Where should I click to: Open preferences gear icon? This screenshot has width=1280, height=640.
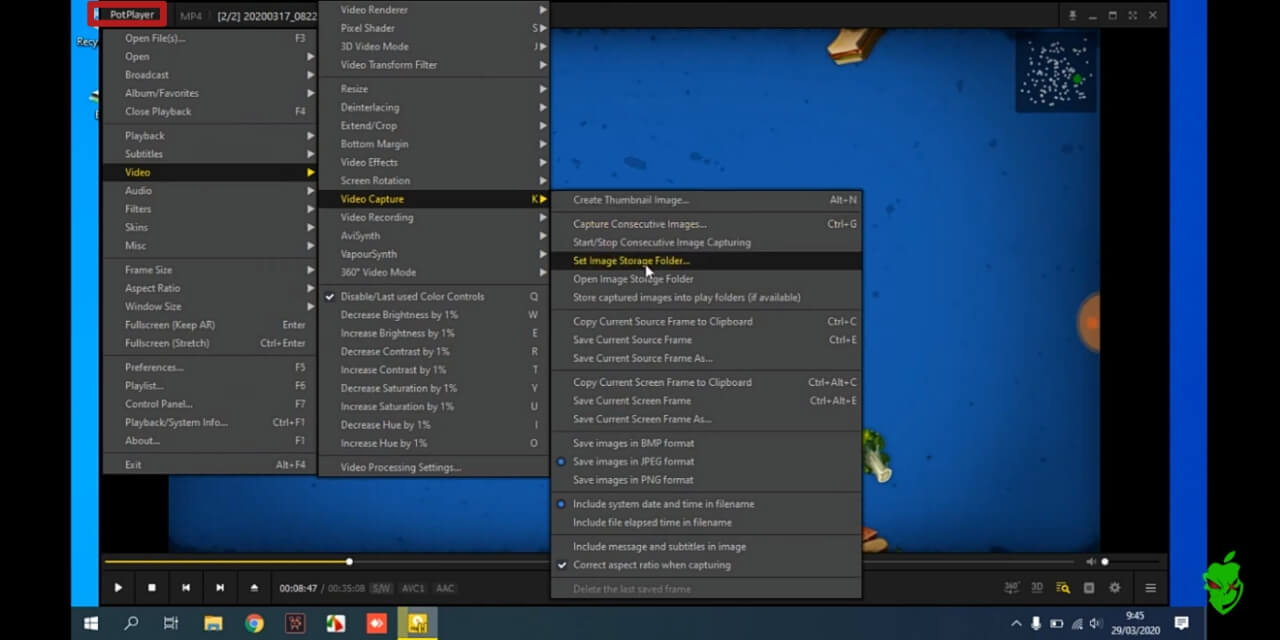coord(1115,588)
